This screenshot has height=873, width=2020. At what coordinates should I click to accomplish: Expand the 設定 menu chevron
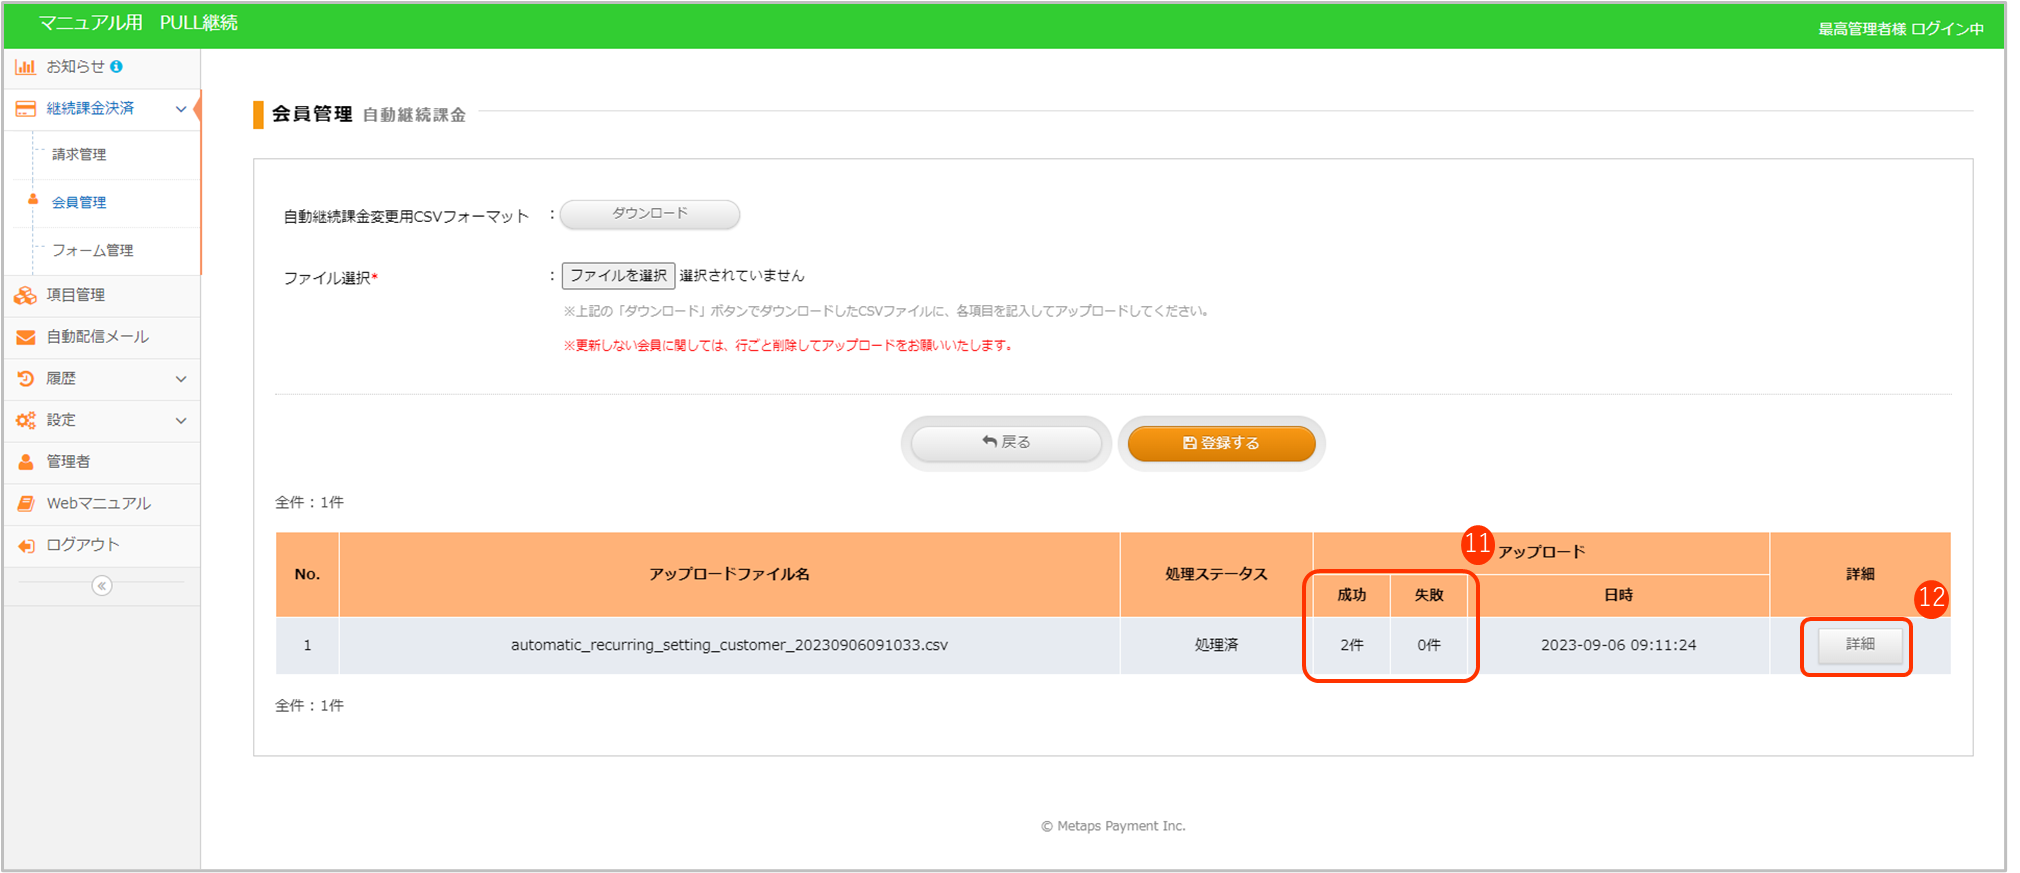click(x=181, y=421)
